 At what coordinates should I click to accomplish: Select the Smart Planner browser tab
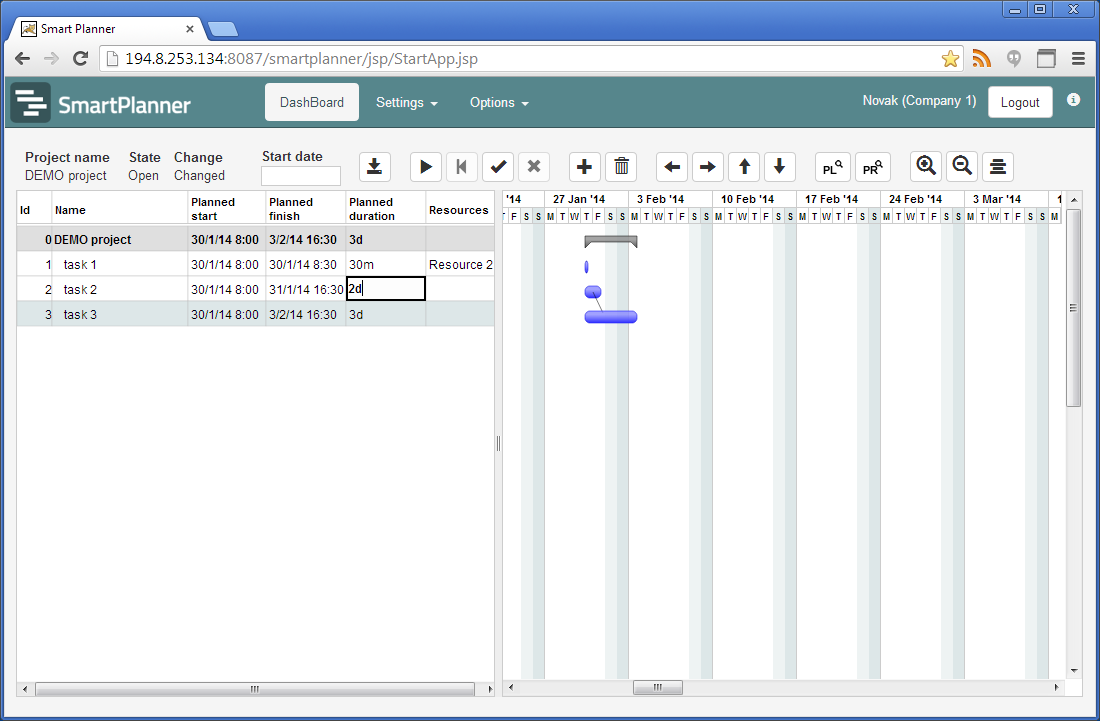pyautogui.click(x=105, y=29)
